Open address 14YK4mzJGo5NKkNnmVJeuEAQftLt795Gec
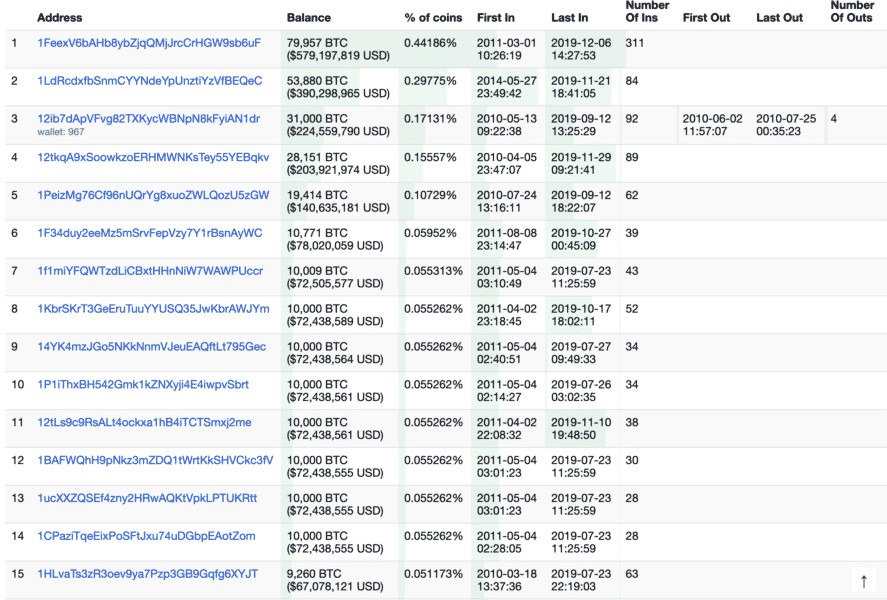Viewport: 887px width, 600px height. (151, 347)
